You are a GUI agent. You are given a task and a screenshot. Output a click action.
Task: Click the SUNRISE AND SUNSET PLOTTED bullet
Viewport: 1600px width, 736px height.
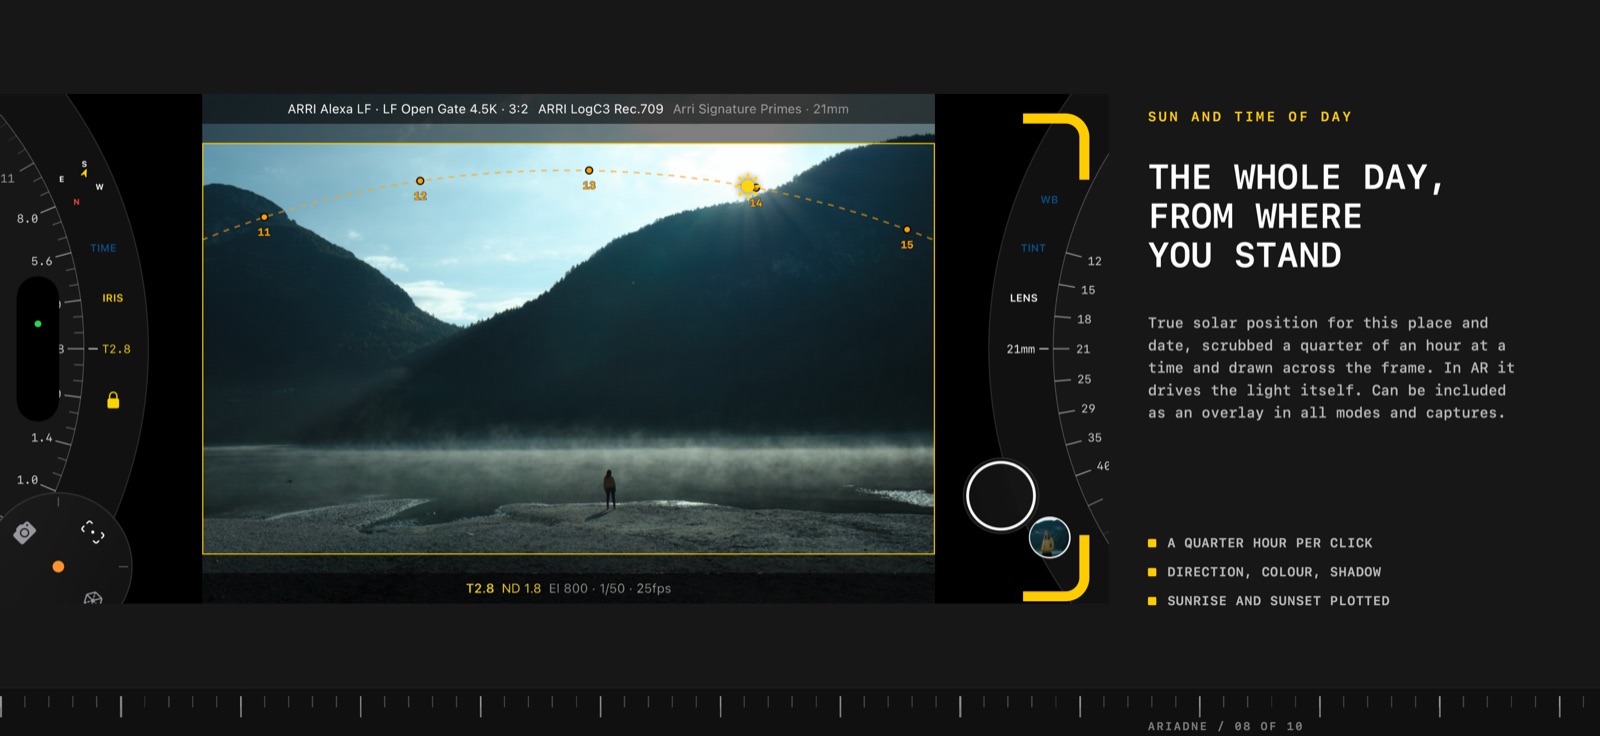[x=1278, y=601]
